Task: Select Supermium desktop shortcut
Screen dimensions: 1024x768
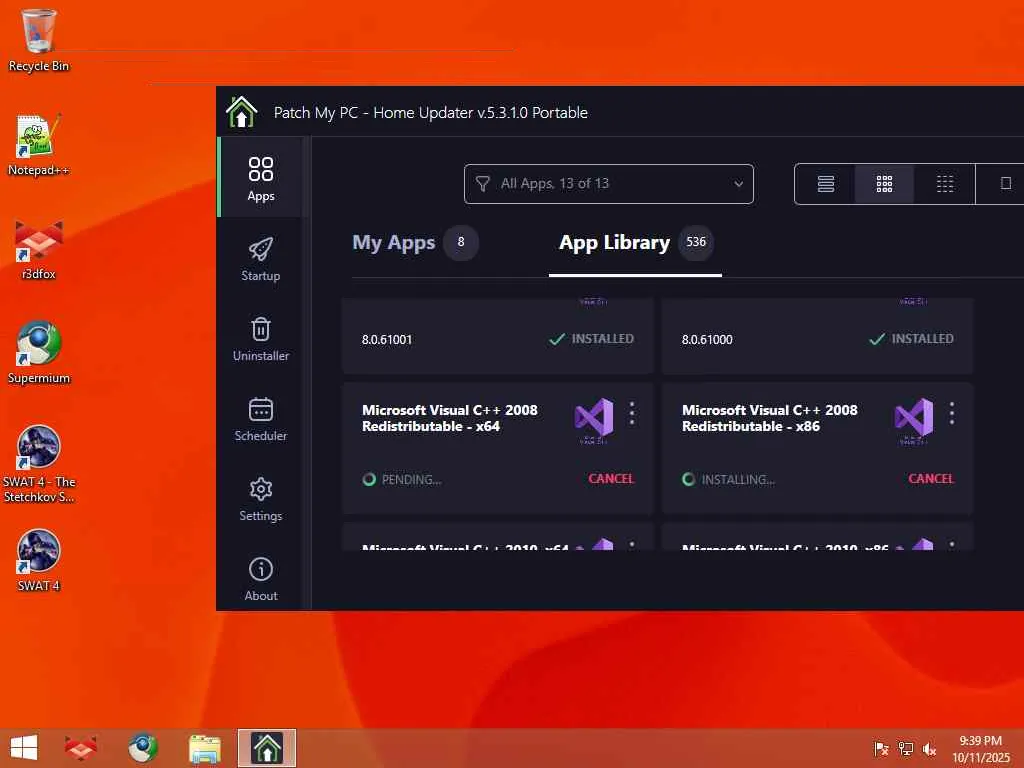Action: 39,353
